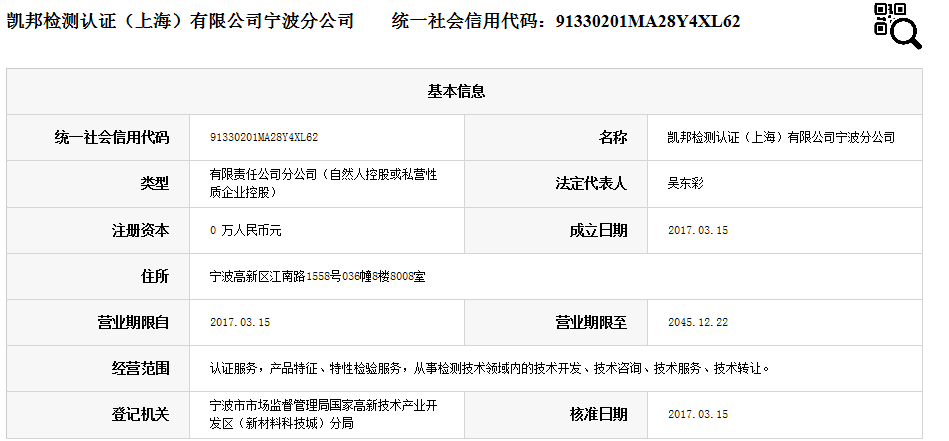Click the 登记机关 field label

click(x=140, y=414)
